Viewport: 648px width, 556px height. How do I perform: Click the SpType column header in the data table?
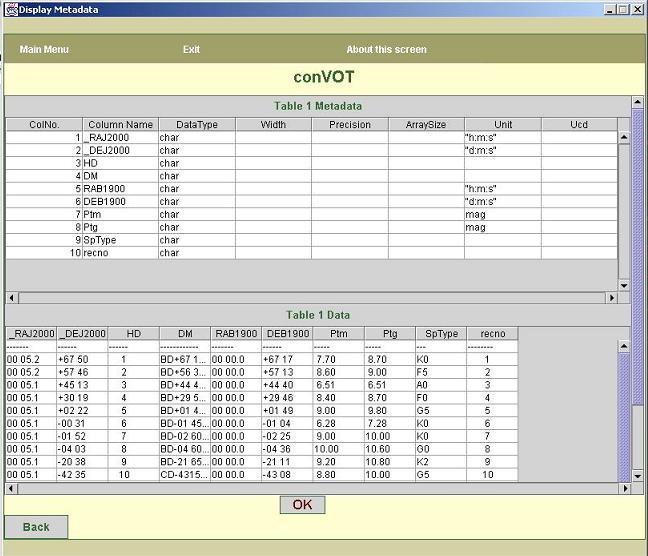439,334
